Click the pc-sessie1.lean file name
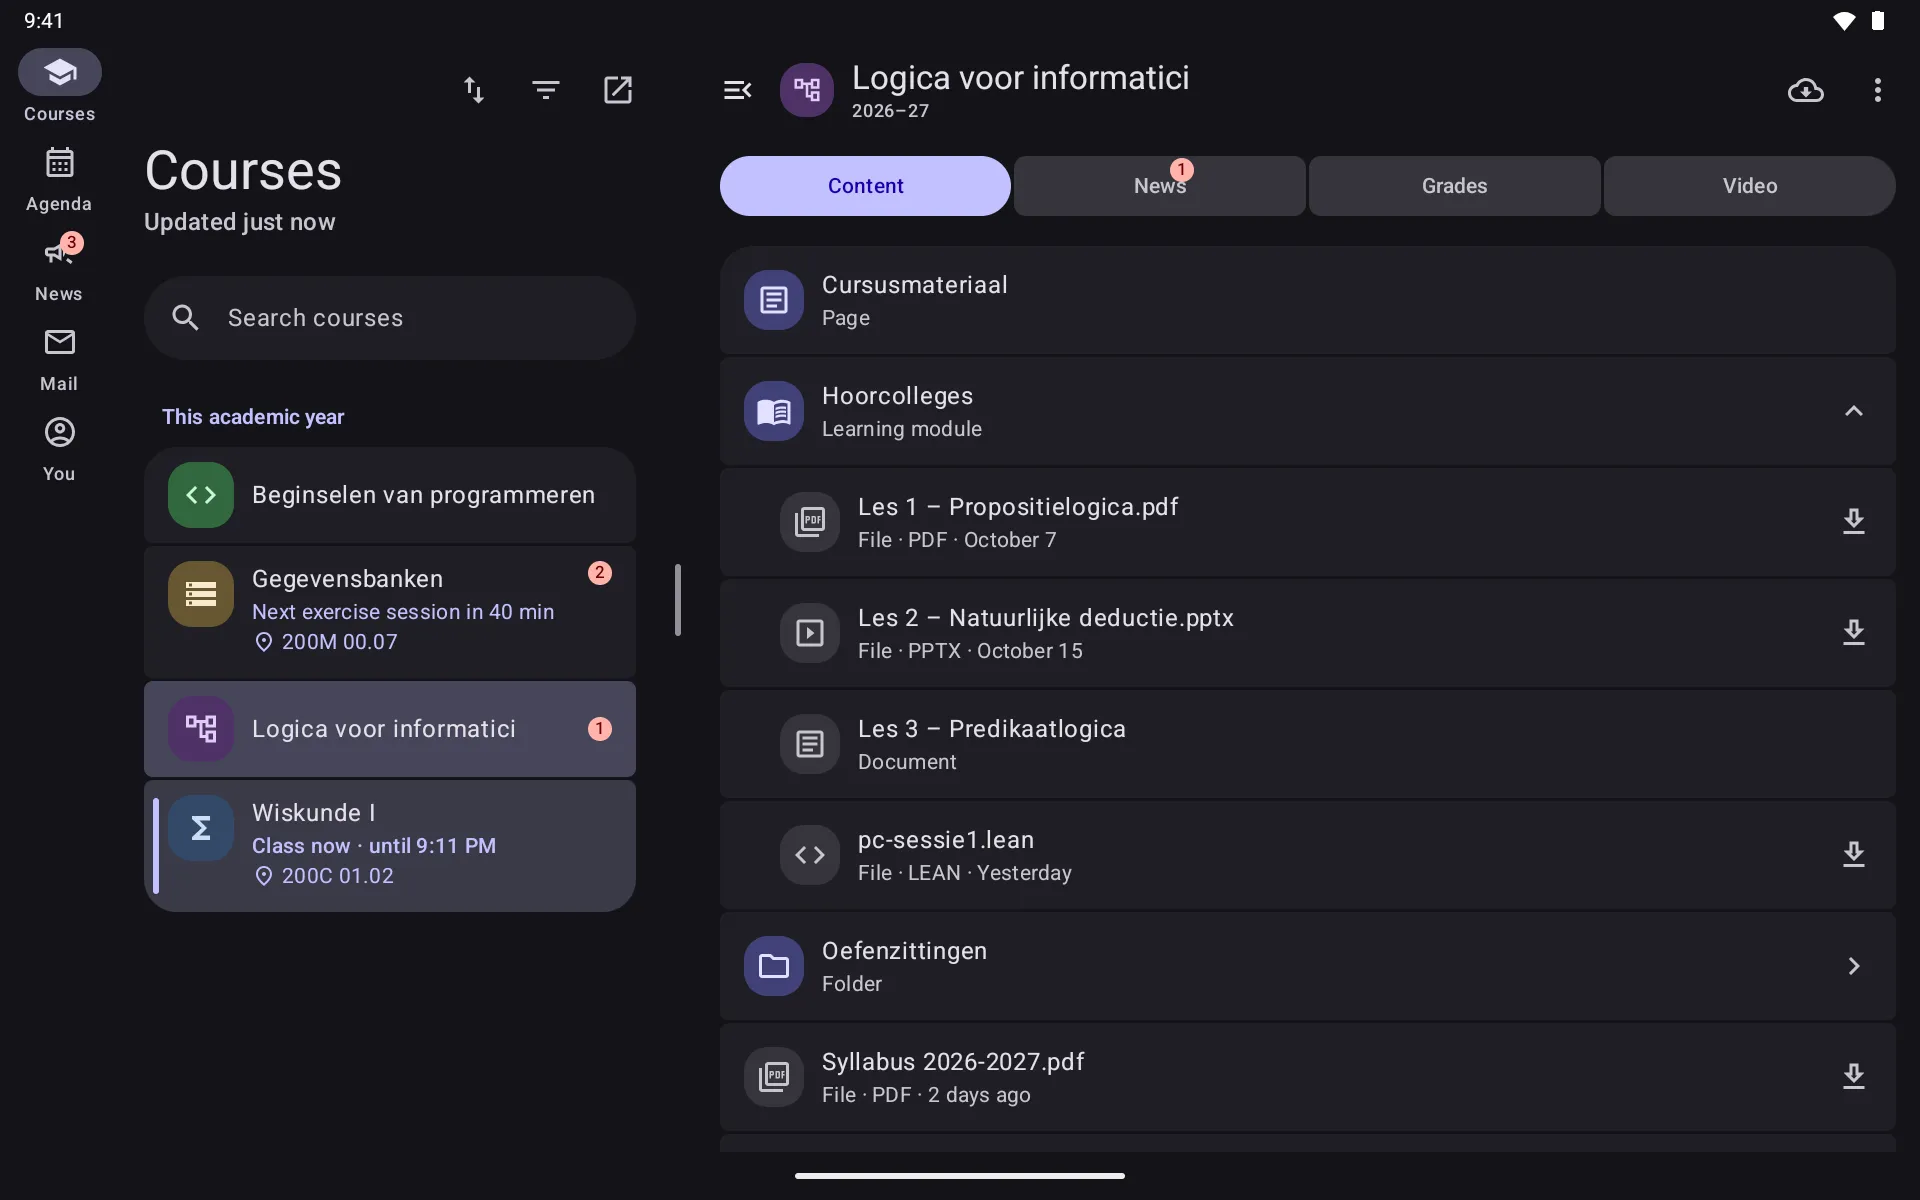Viewport: 1920px width, 1200px height. click(x=946, y=840)
